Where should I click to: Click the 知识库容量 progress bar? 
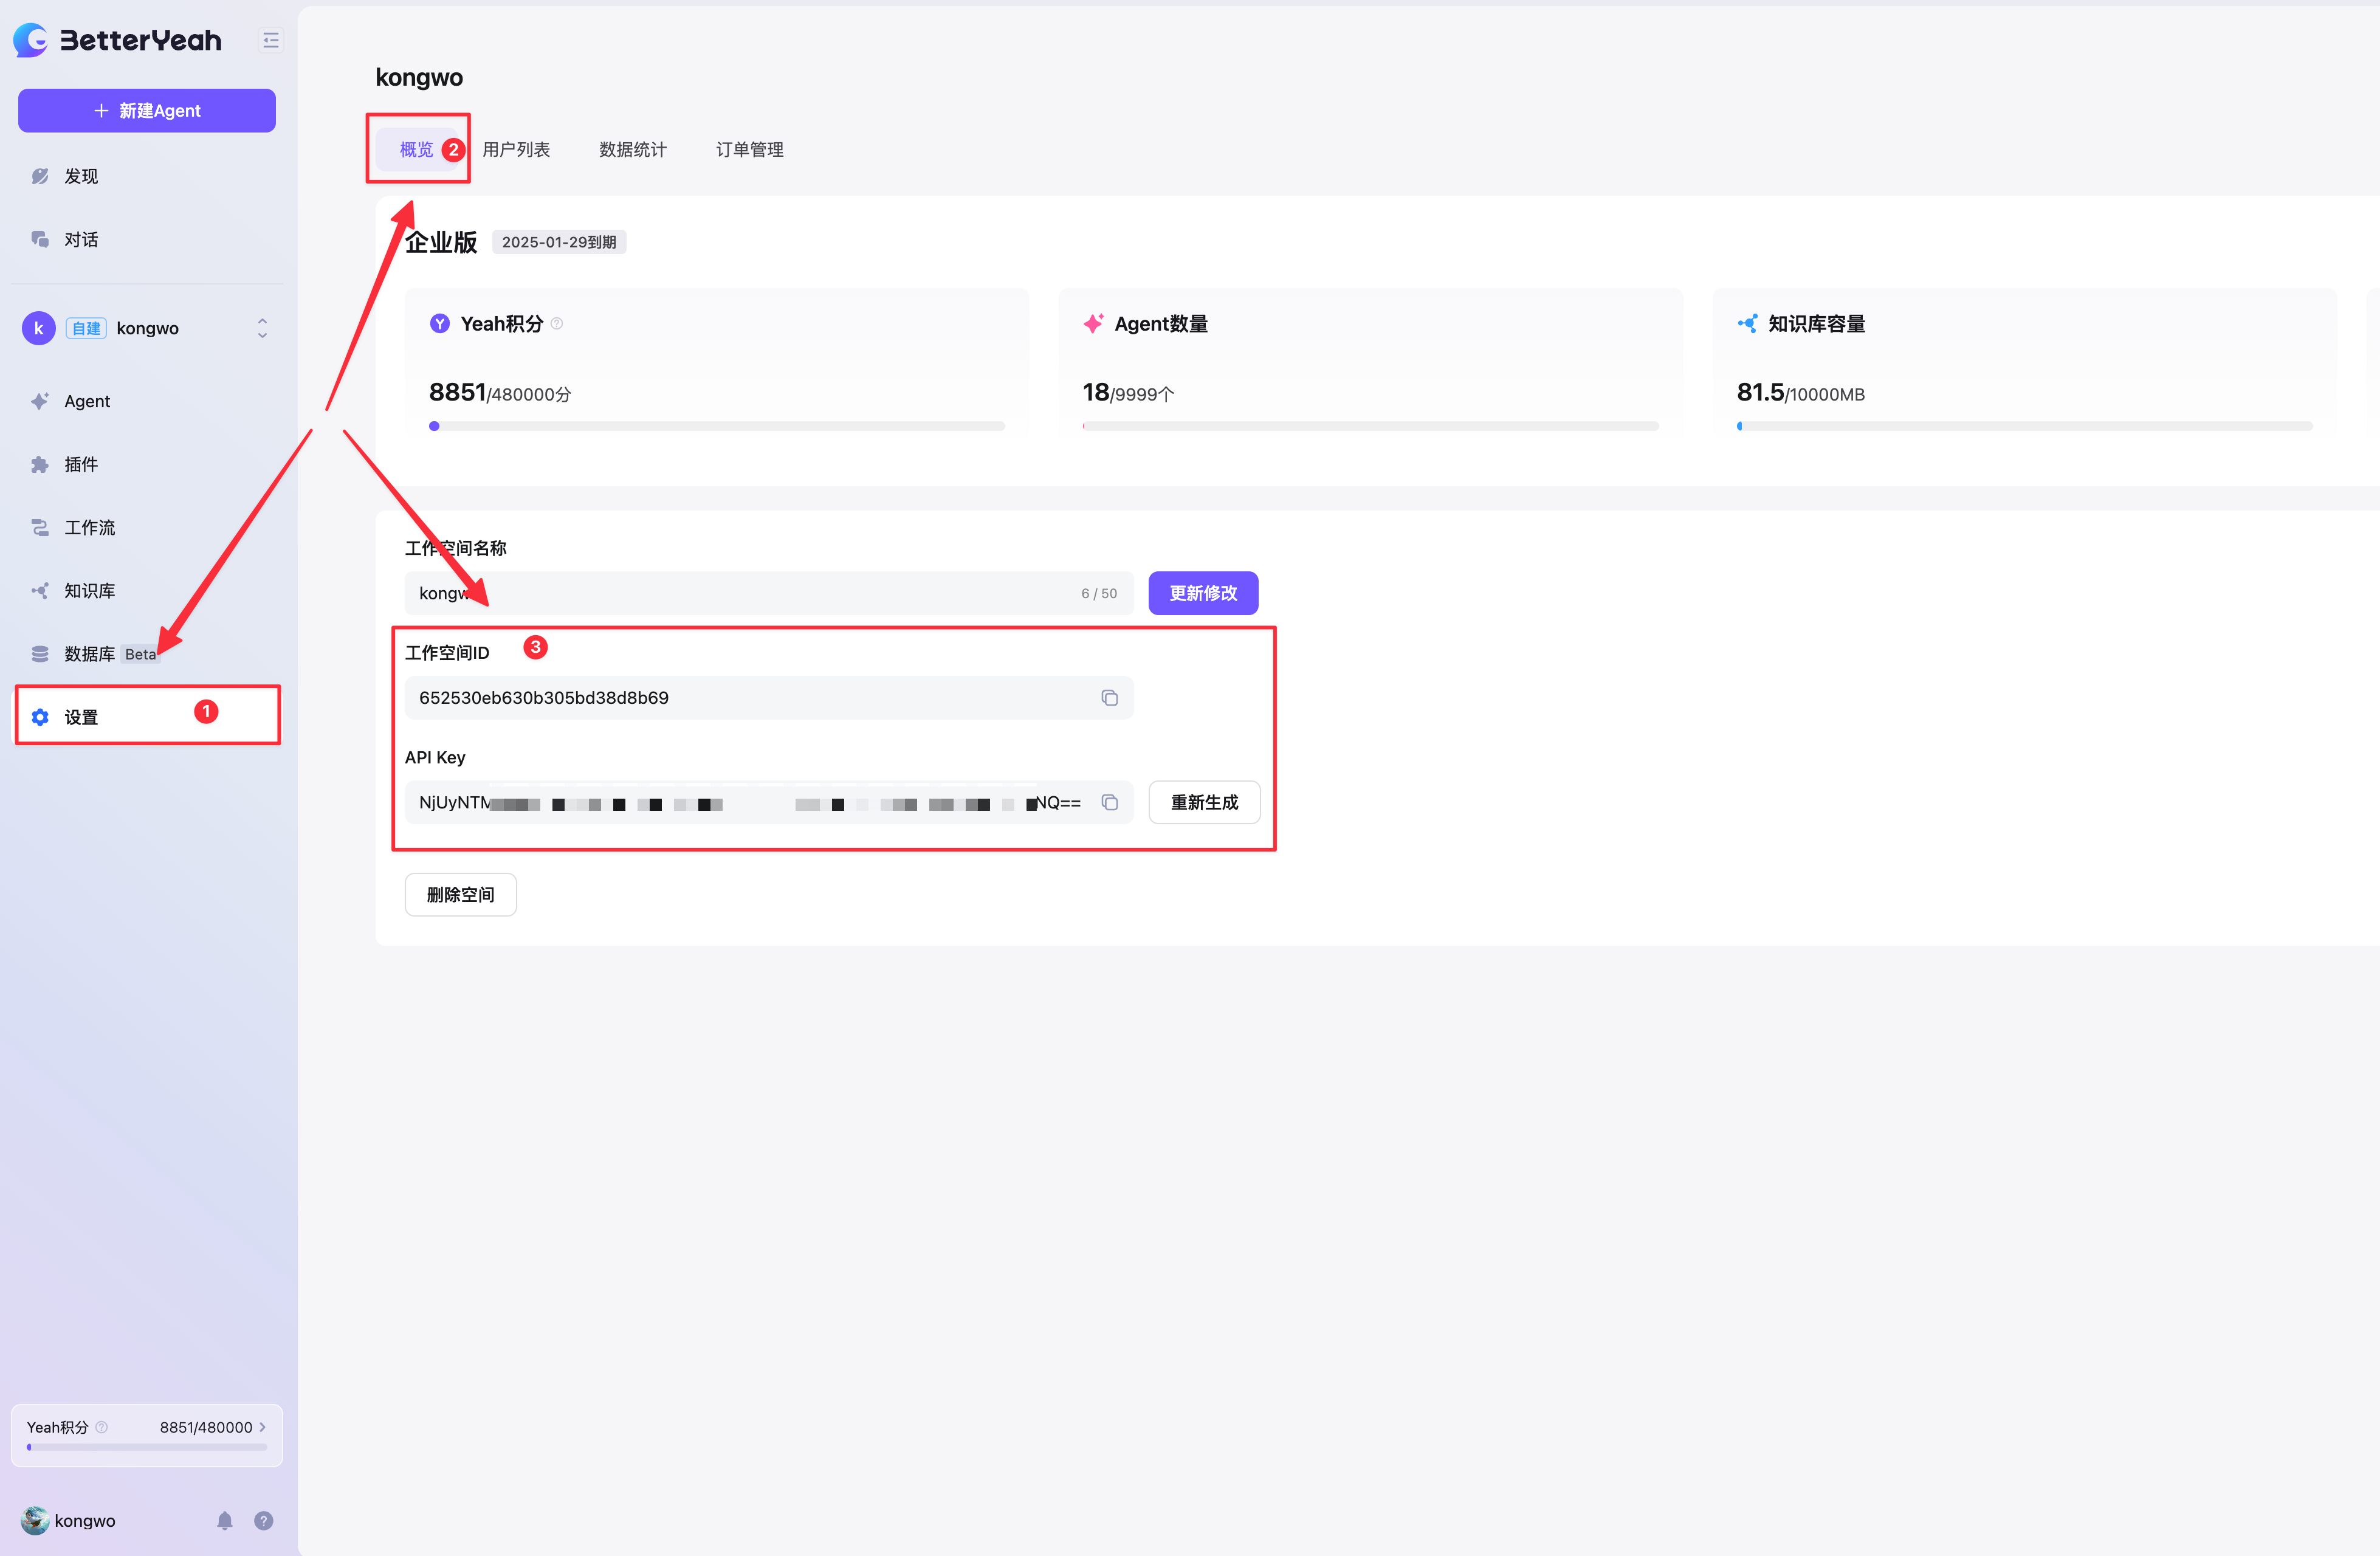(2024, 426)
